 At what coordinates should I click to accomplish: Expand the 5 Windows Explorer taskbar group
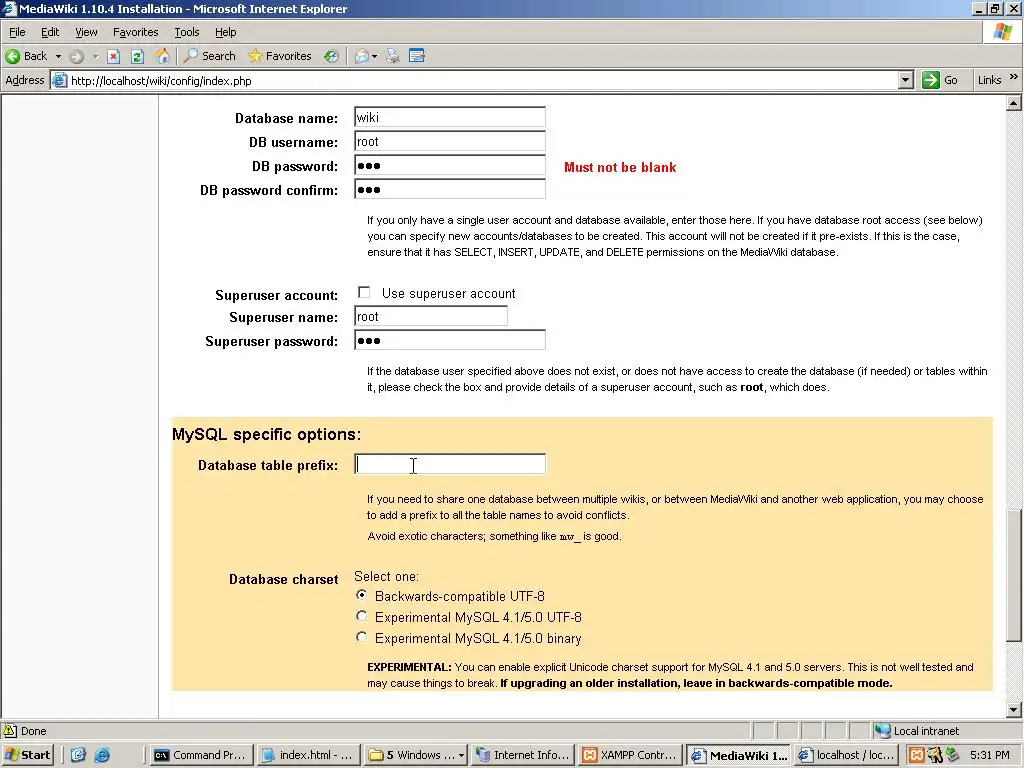click(x=461, y=755)
